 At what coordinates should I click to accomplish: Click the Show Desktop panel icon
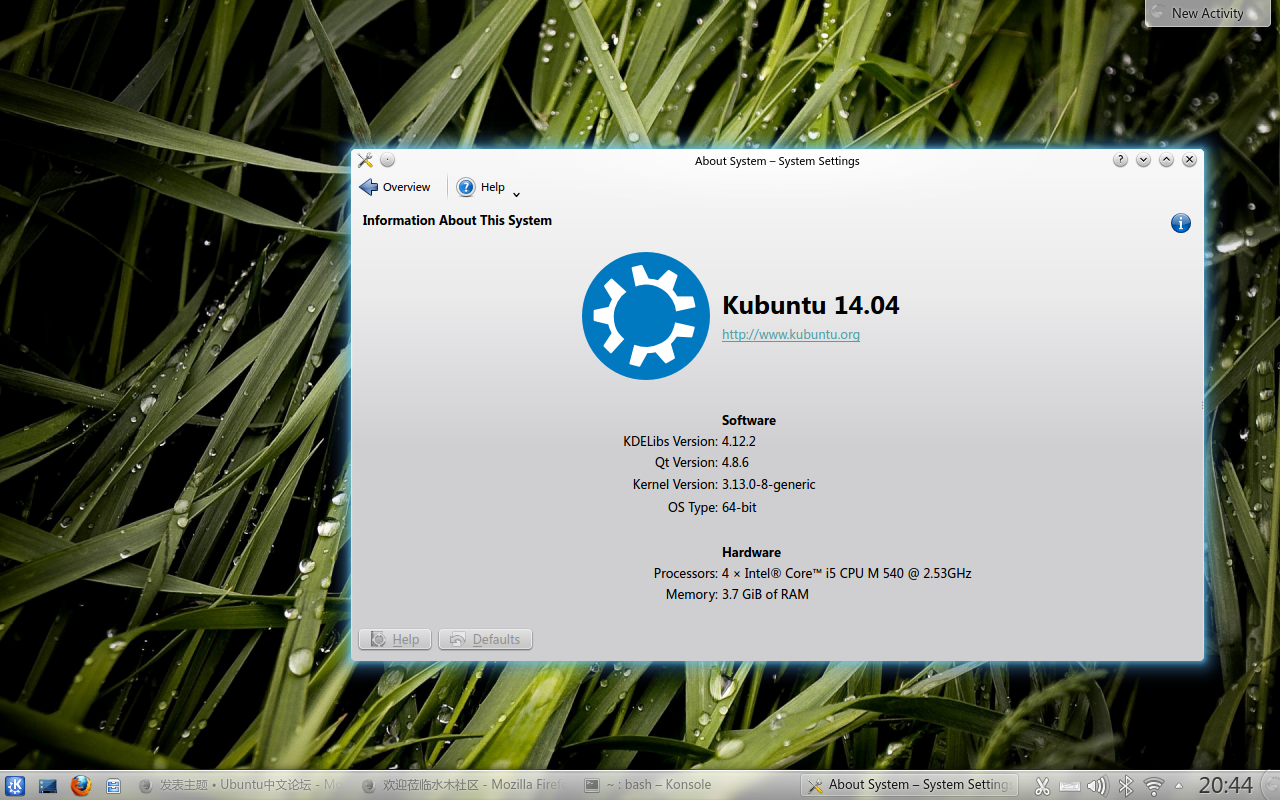tap(48, 786)
